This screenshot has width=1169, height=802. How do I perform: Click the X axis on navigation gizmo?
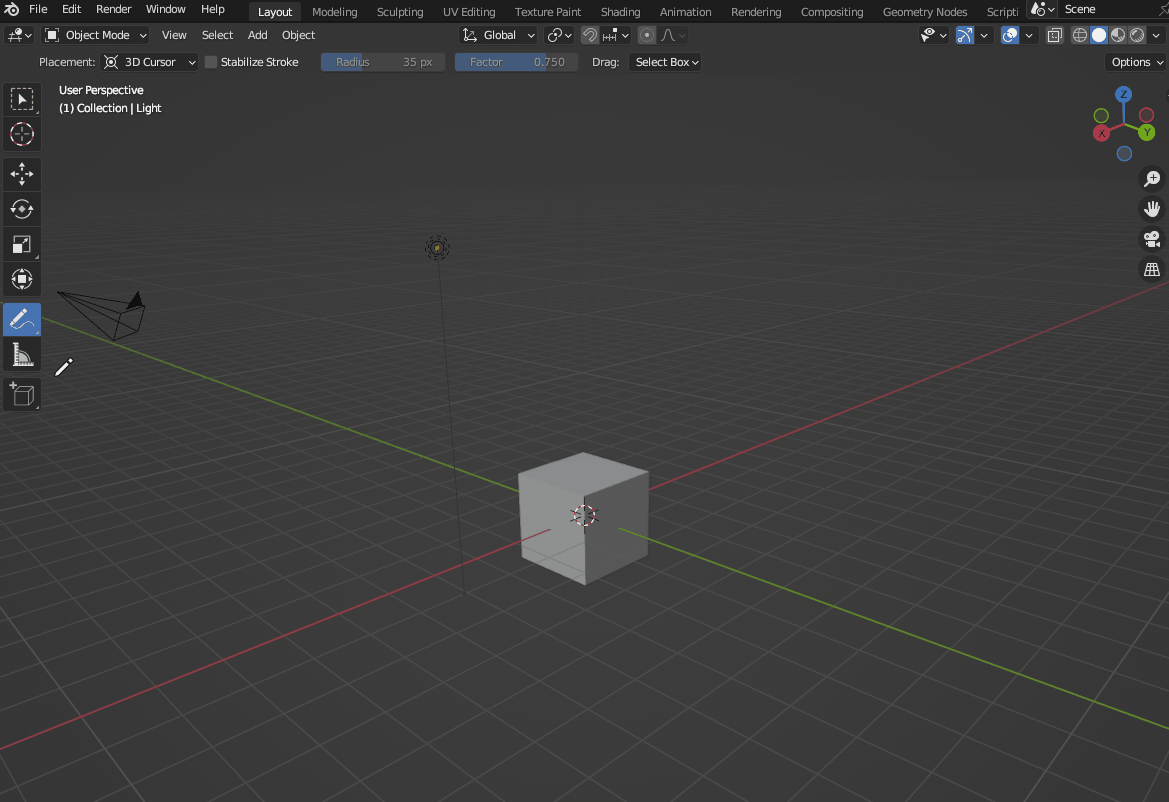coord(1101,133)
